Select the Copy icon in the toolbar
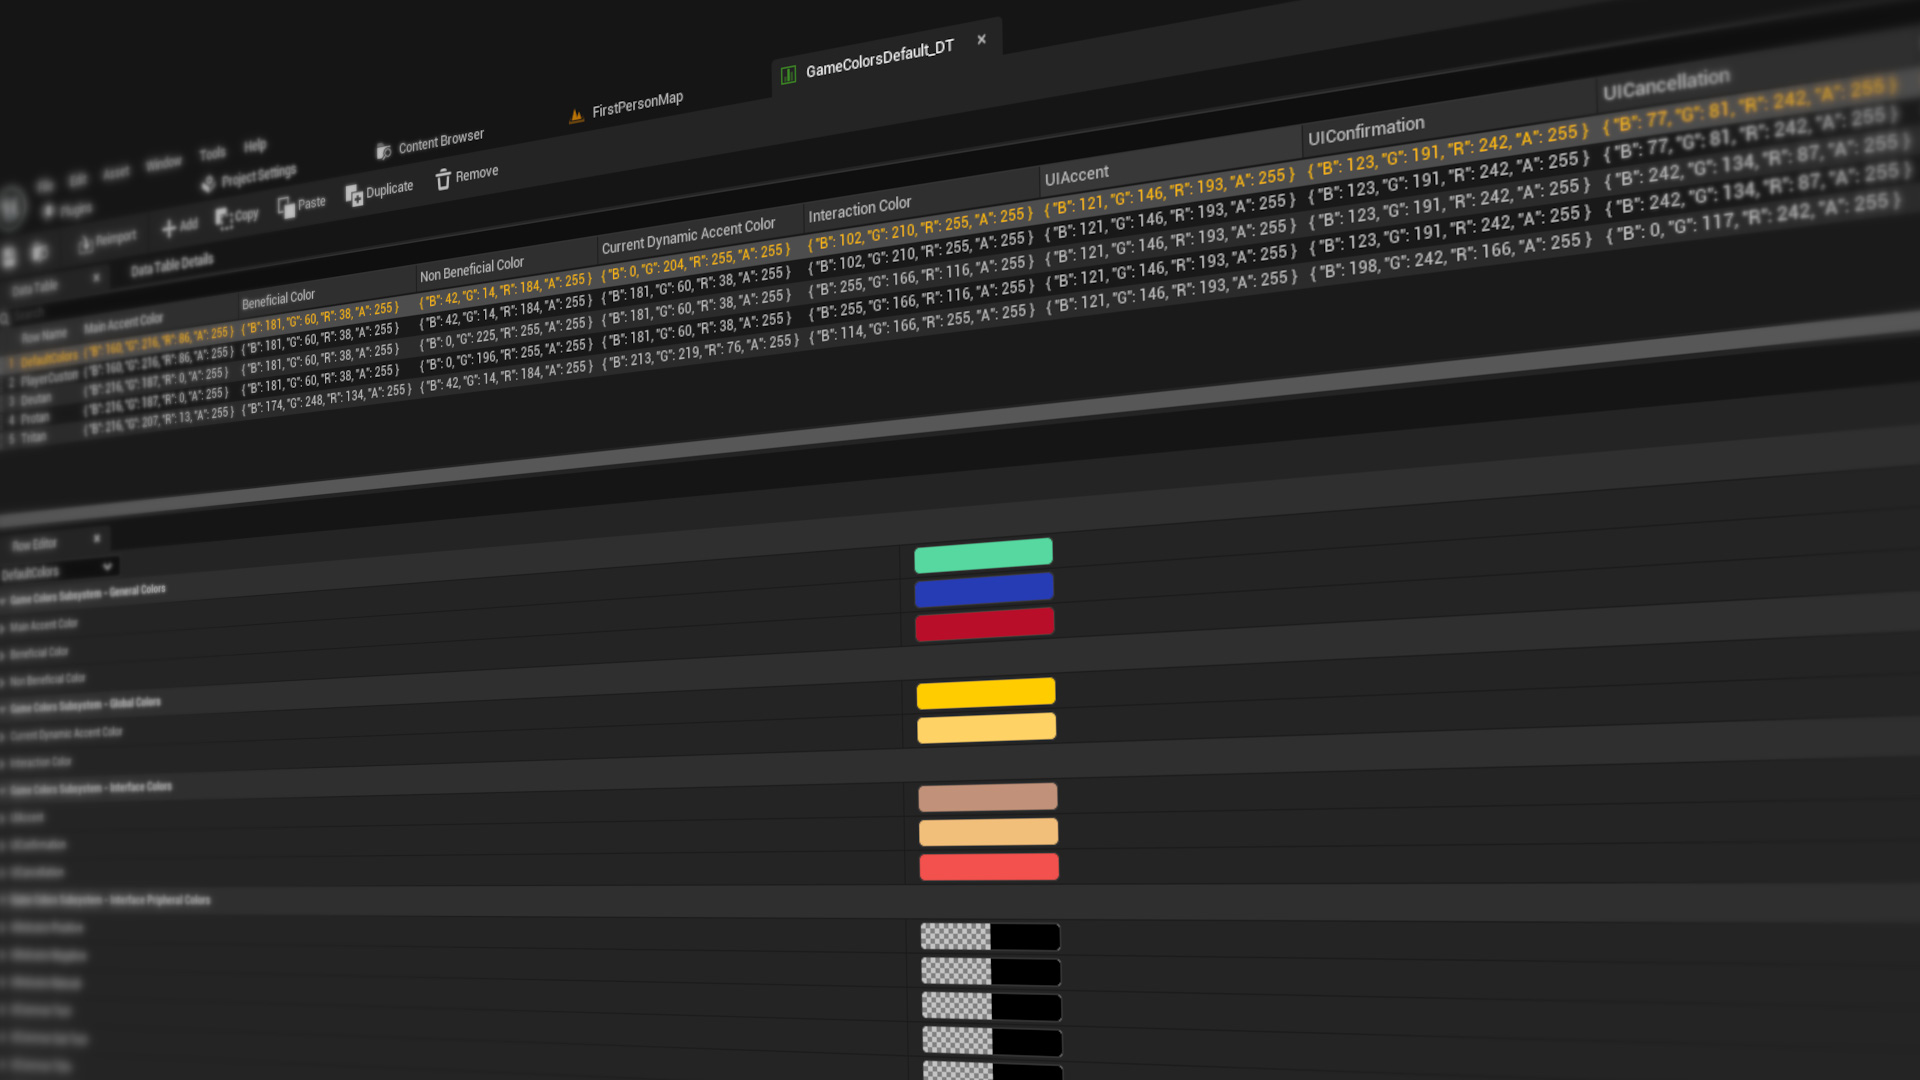Image resolution: width=1920 pixels, height=1080 pixels. (225, 216)
